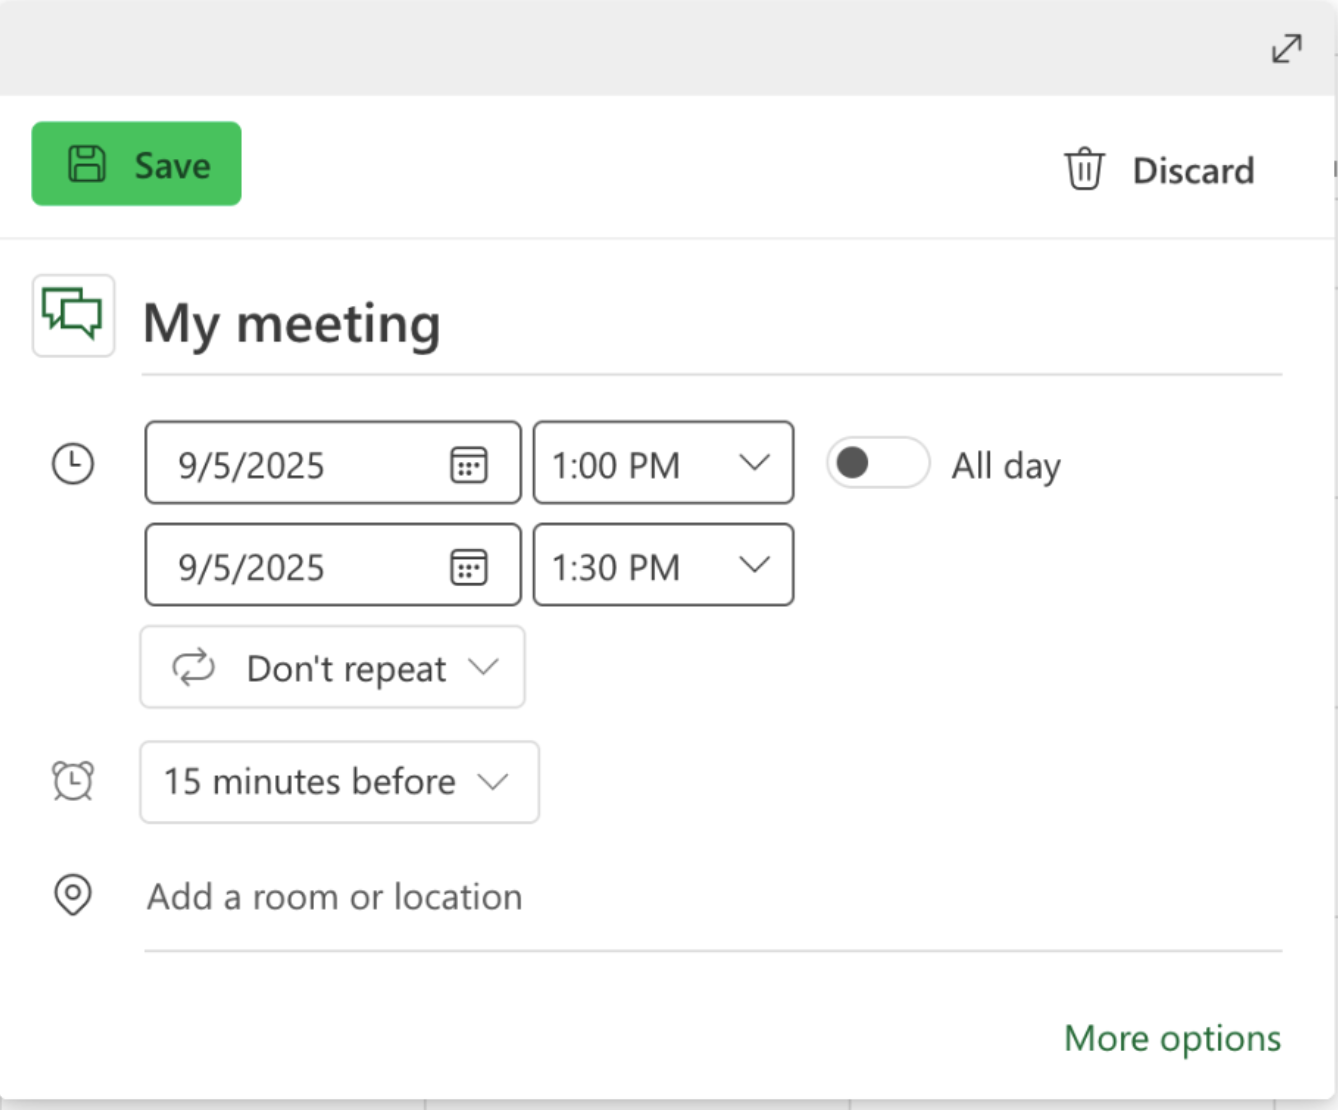This screenshot has width=1338, height=1110.
Task: Open the 1:30 PM end time dropdown
Action: coord(663,565)
